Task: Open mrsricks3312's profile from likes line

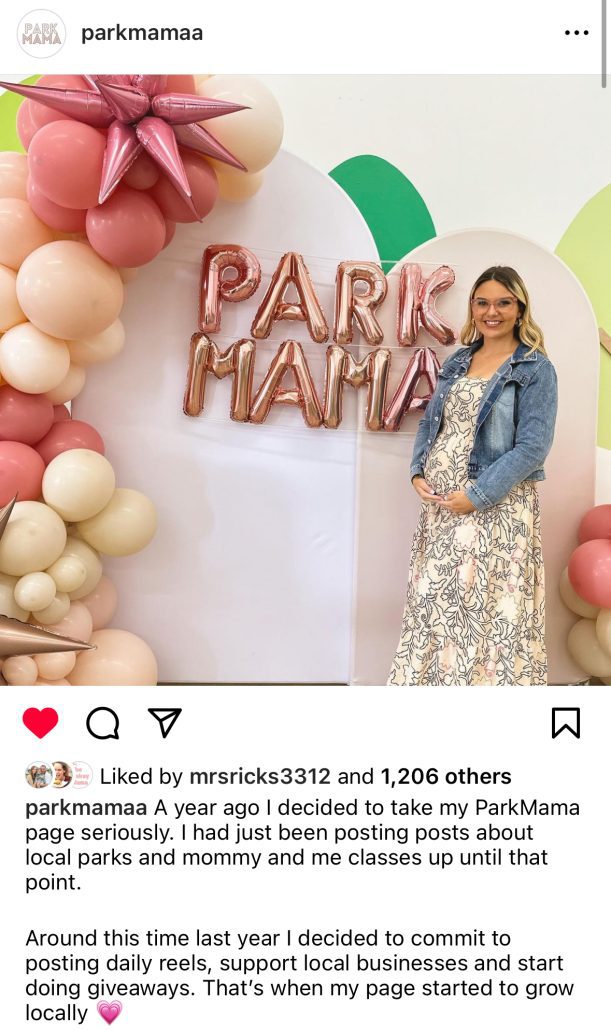Action: (260, 776)
